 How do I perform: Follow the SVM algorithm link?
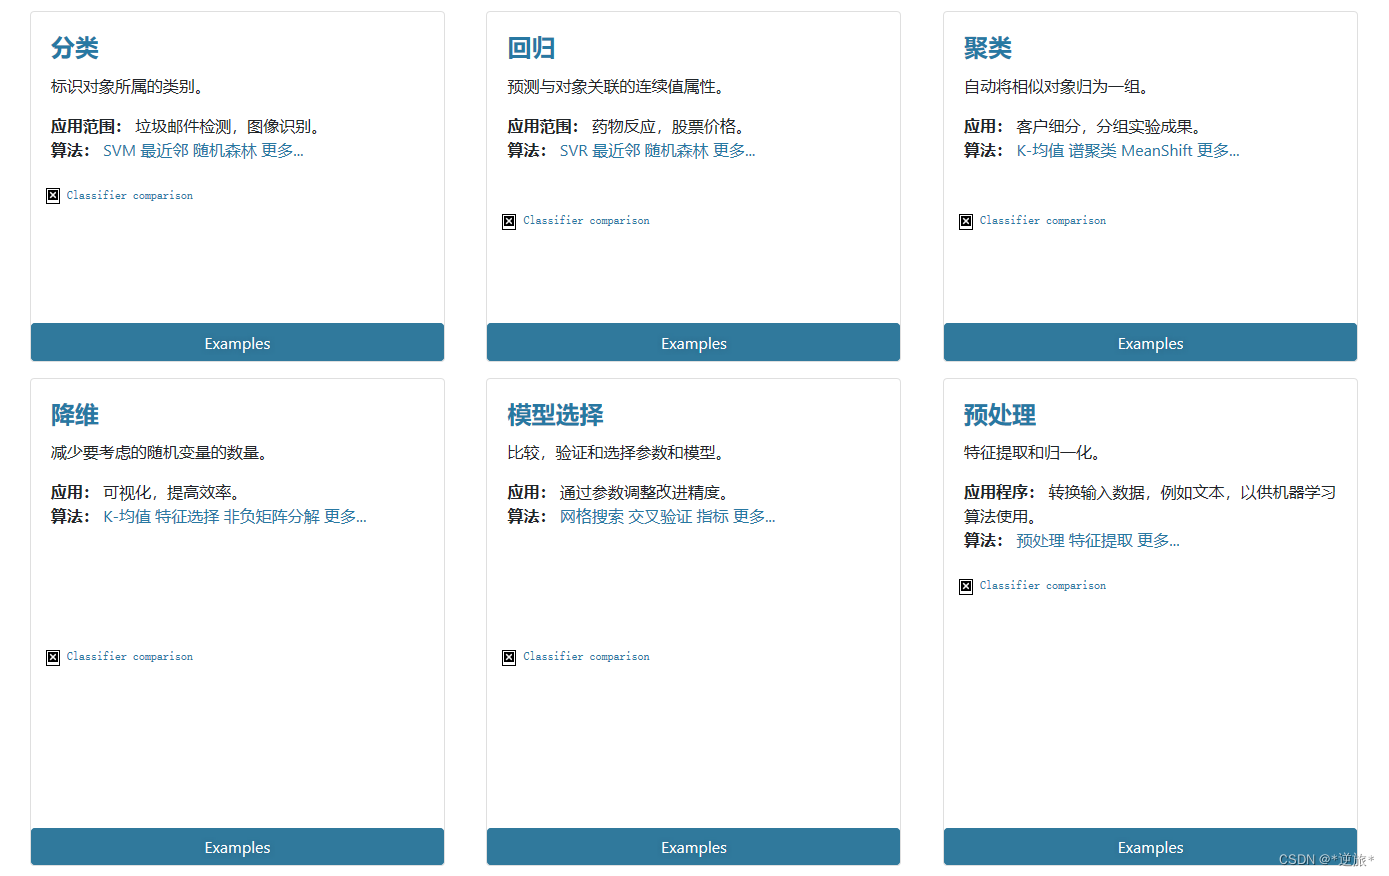tap(119, 151)
